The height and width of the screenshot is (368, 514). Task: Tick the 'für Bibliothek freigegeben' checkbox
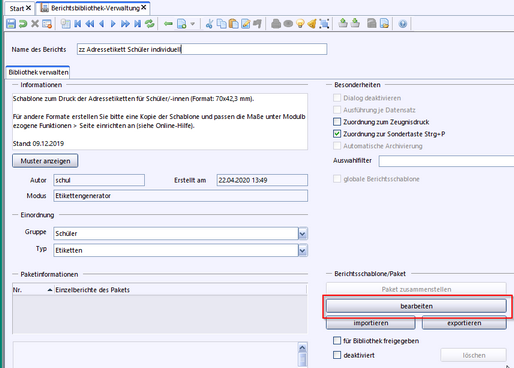coord(337,341)
